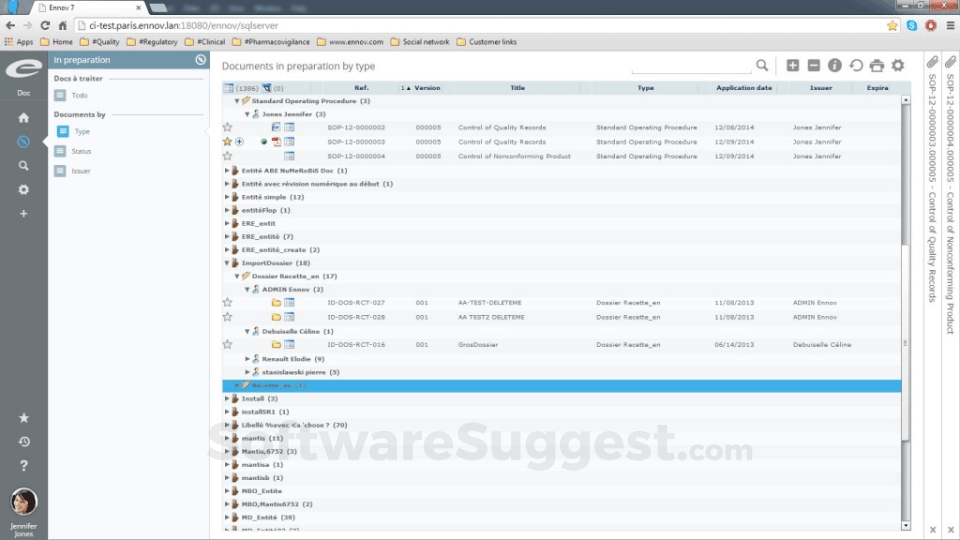Print the document list
The image size is (960, 540).
pos(877,65)
